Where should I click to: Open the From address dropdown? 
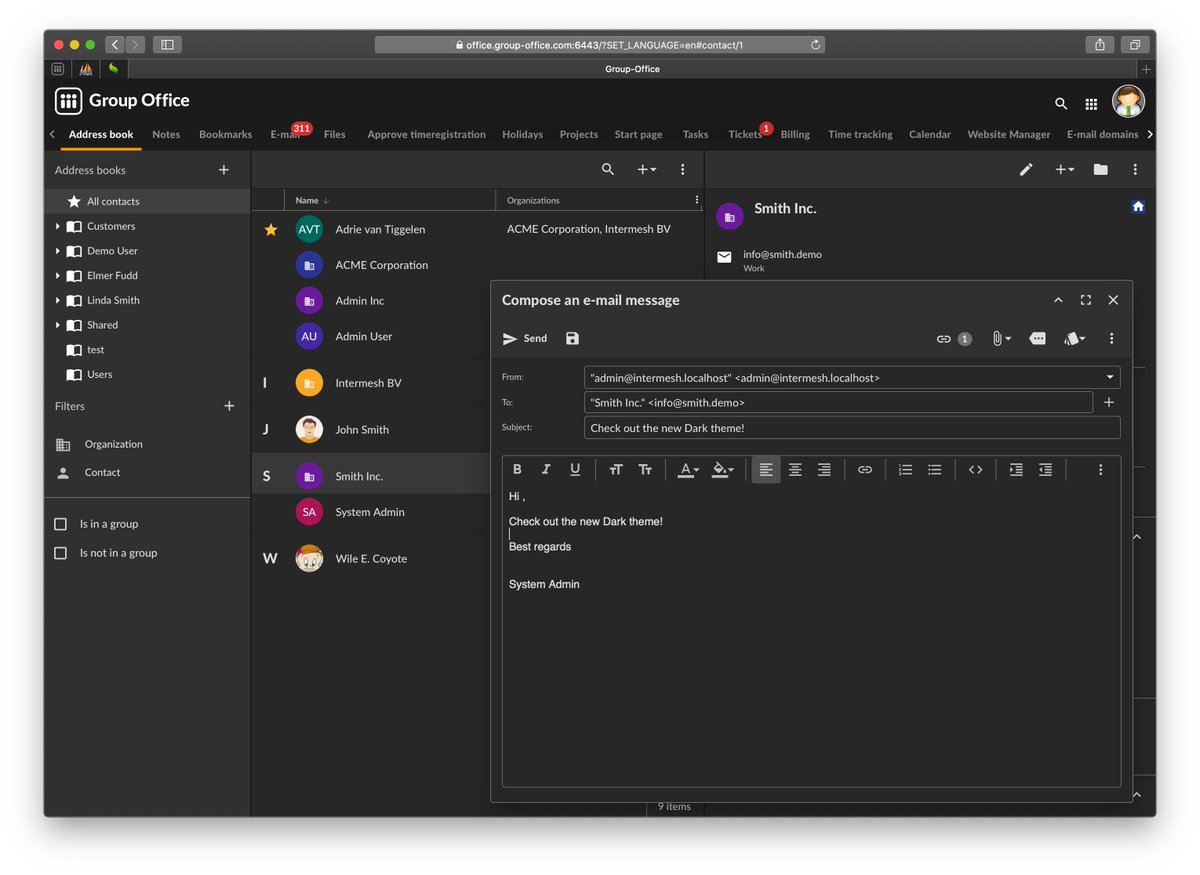click(x=1109, y=378)
